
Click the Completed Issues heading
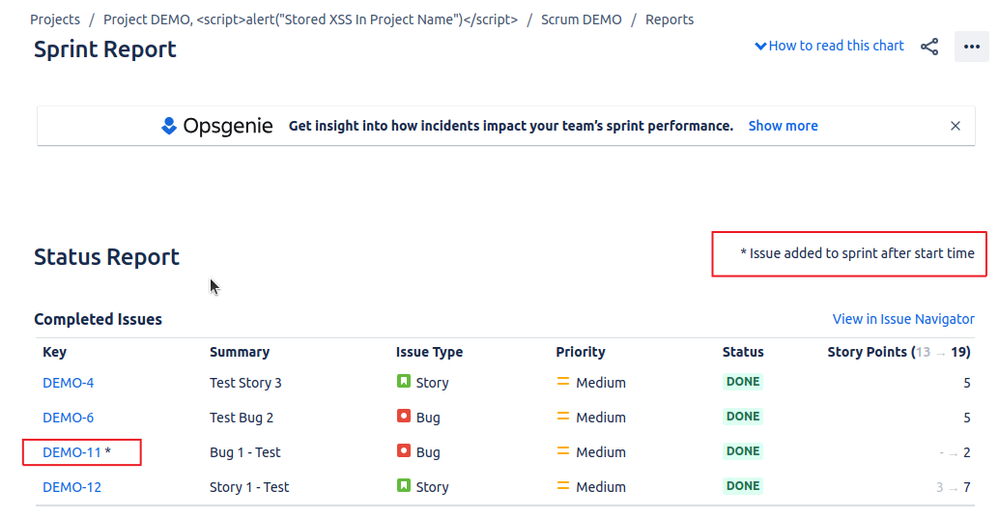[x=98, y=319]
